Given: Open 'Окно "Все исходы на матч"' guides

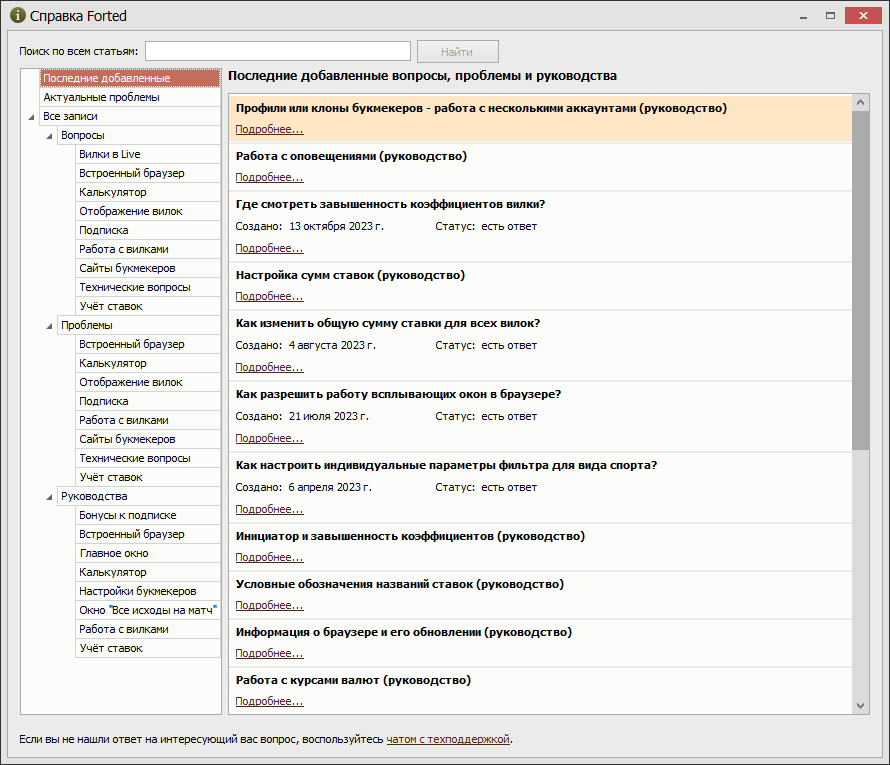Looking at the screenshot, I should (x=148, y=610).
